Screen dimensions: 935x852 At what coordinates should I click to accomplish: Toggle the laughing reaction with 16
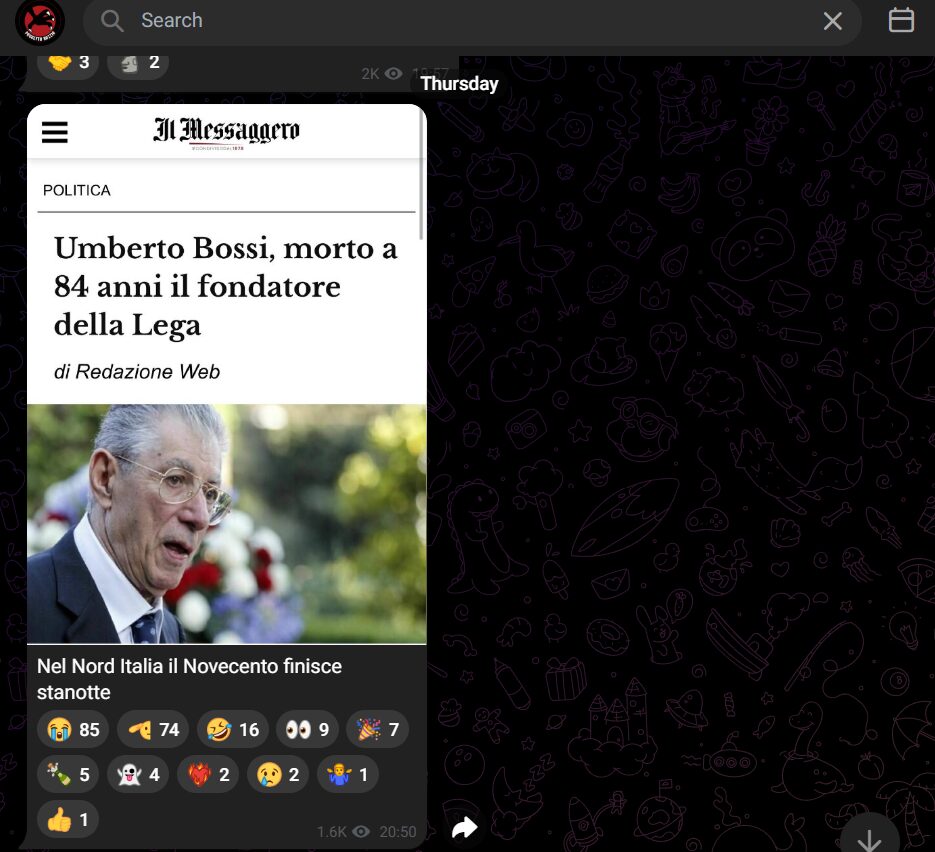click(x=233, y=730)
